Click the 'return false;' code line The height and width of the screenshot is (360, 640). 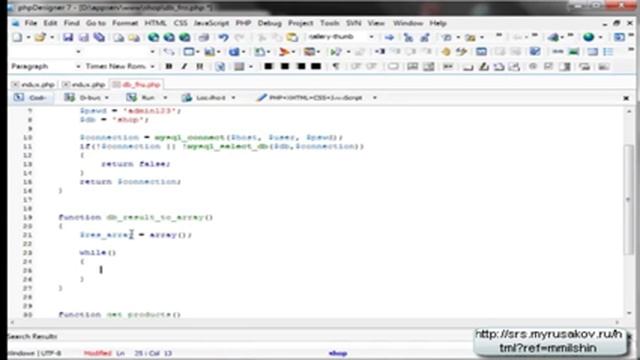(136, 164)
